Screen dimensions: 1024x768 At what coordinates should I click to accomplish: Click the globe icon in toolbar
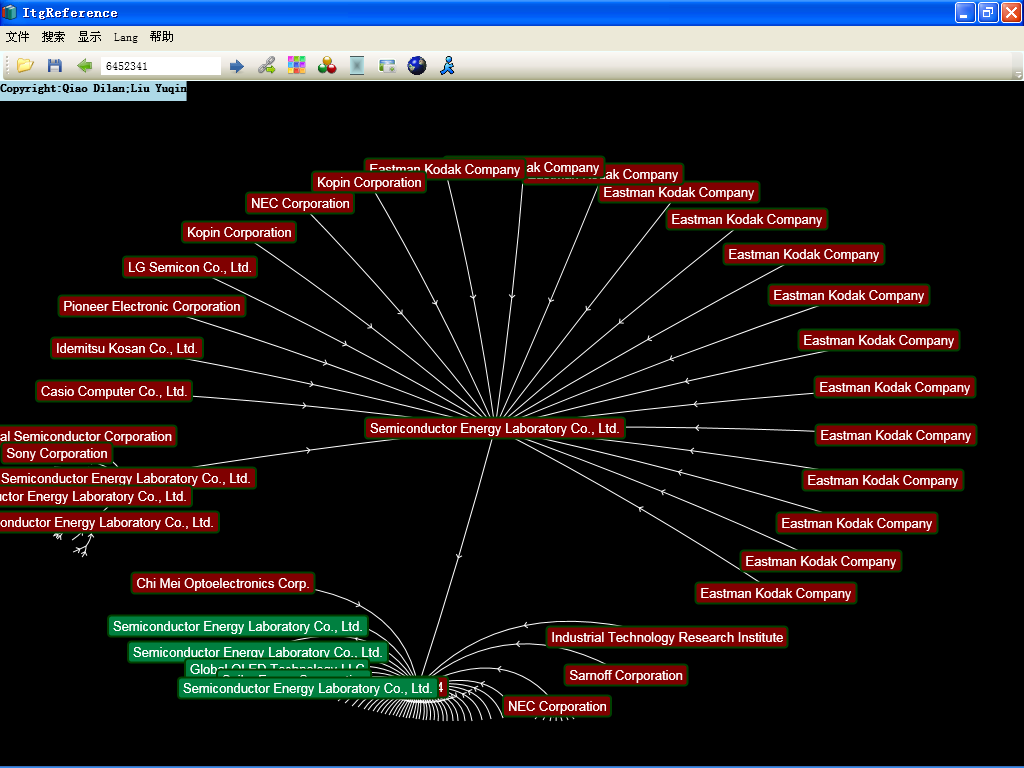click(x=417, y=65)
